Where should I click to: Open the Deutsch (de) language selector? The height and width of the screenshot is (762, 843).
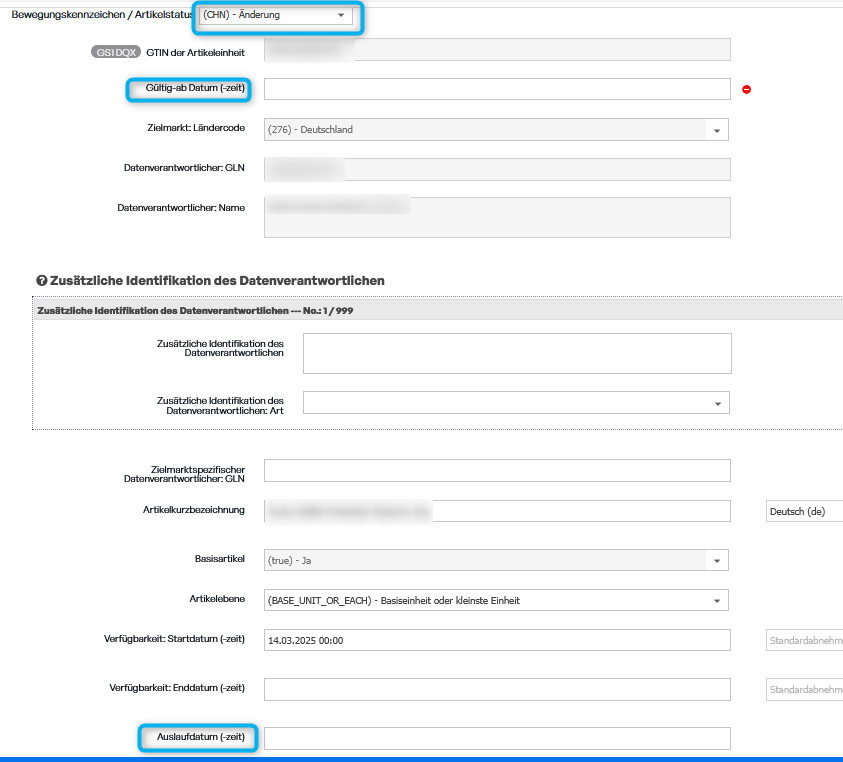click(804, 511)
